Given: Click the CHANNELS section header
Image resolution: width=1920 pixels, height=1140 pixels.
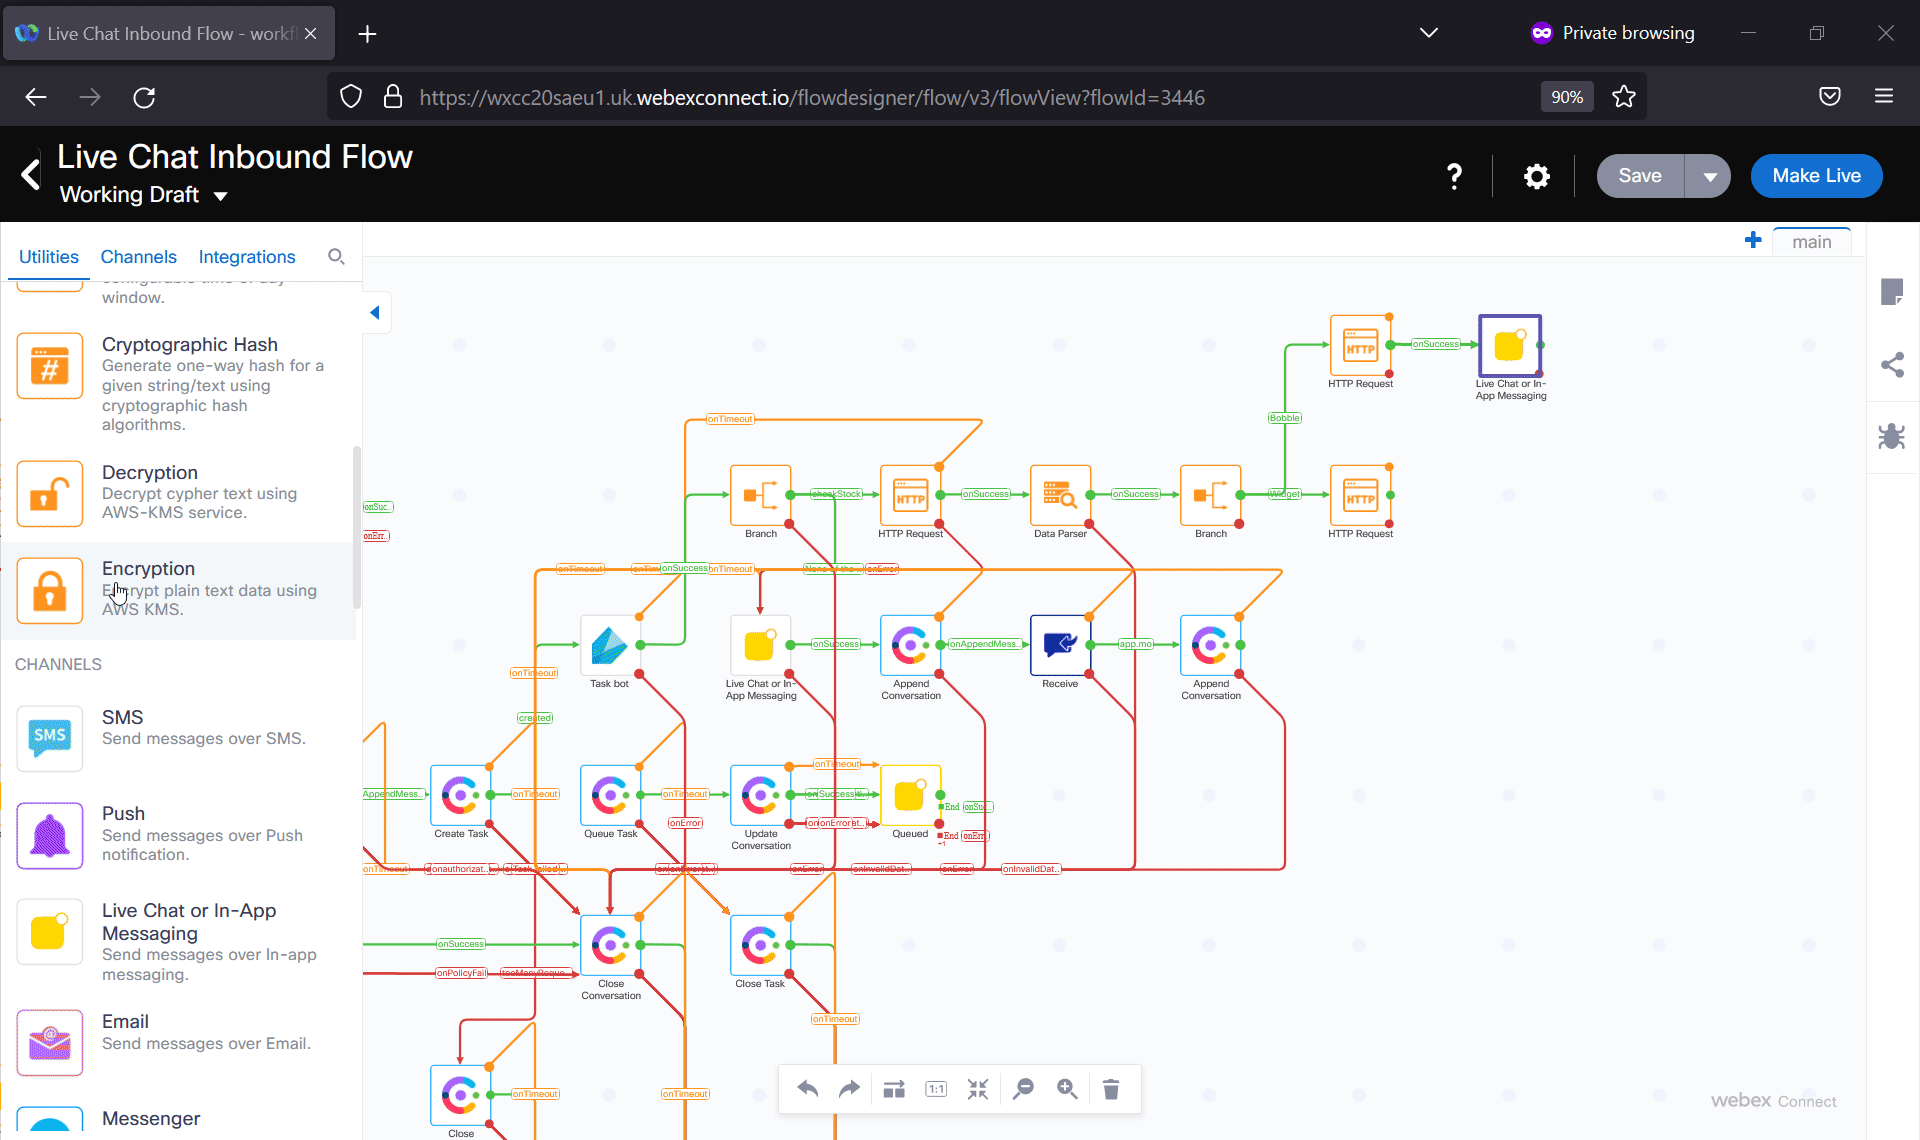Looking at the screenshot, I should [x=58, y=665].
